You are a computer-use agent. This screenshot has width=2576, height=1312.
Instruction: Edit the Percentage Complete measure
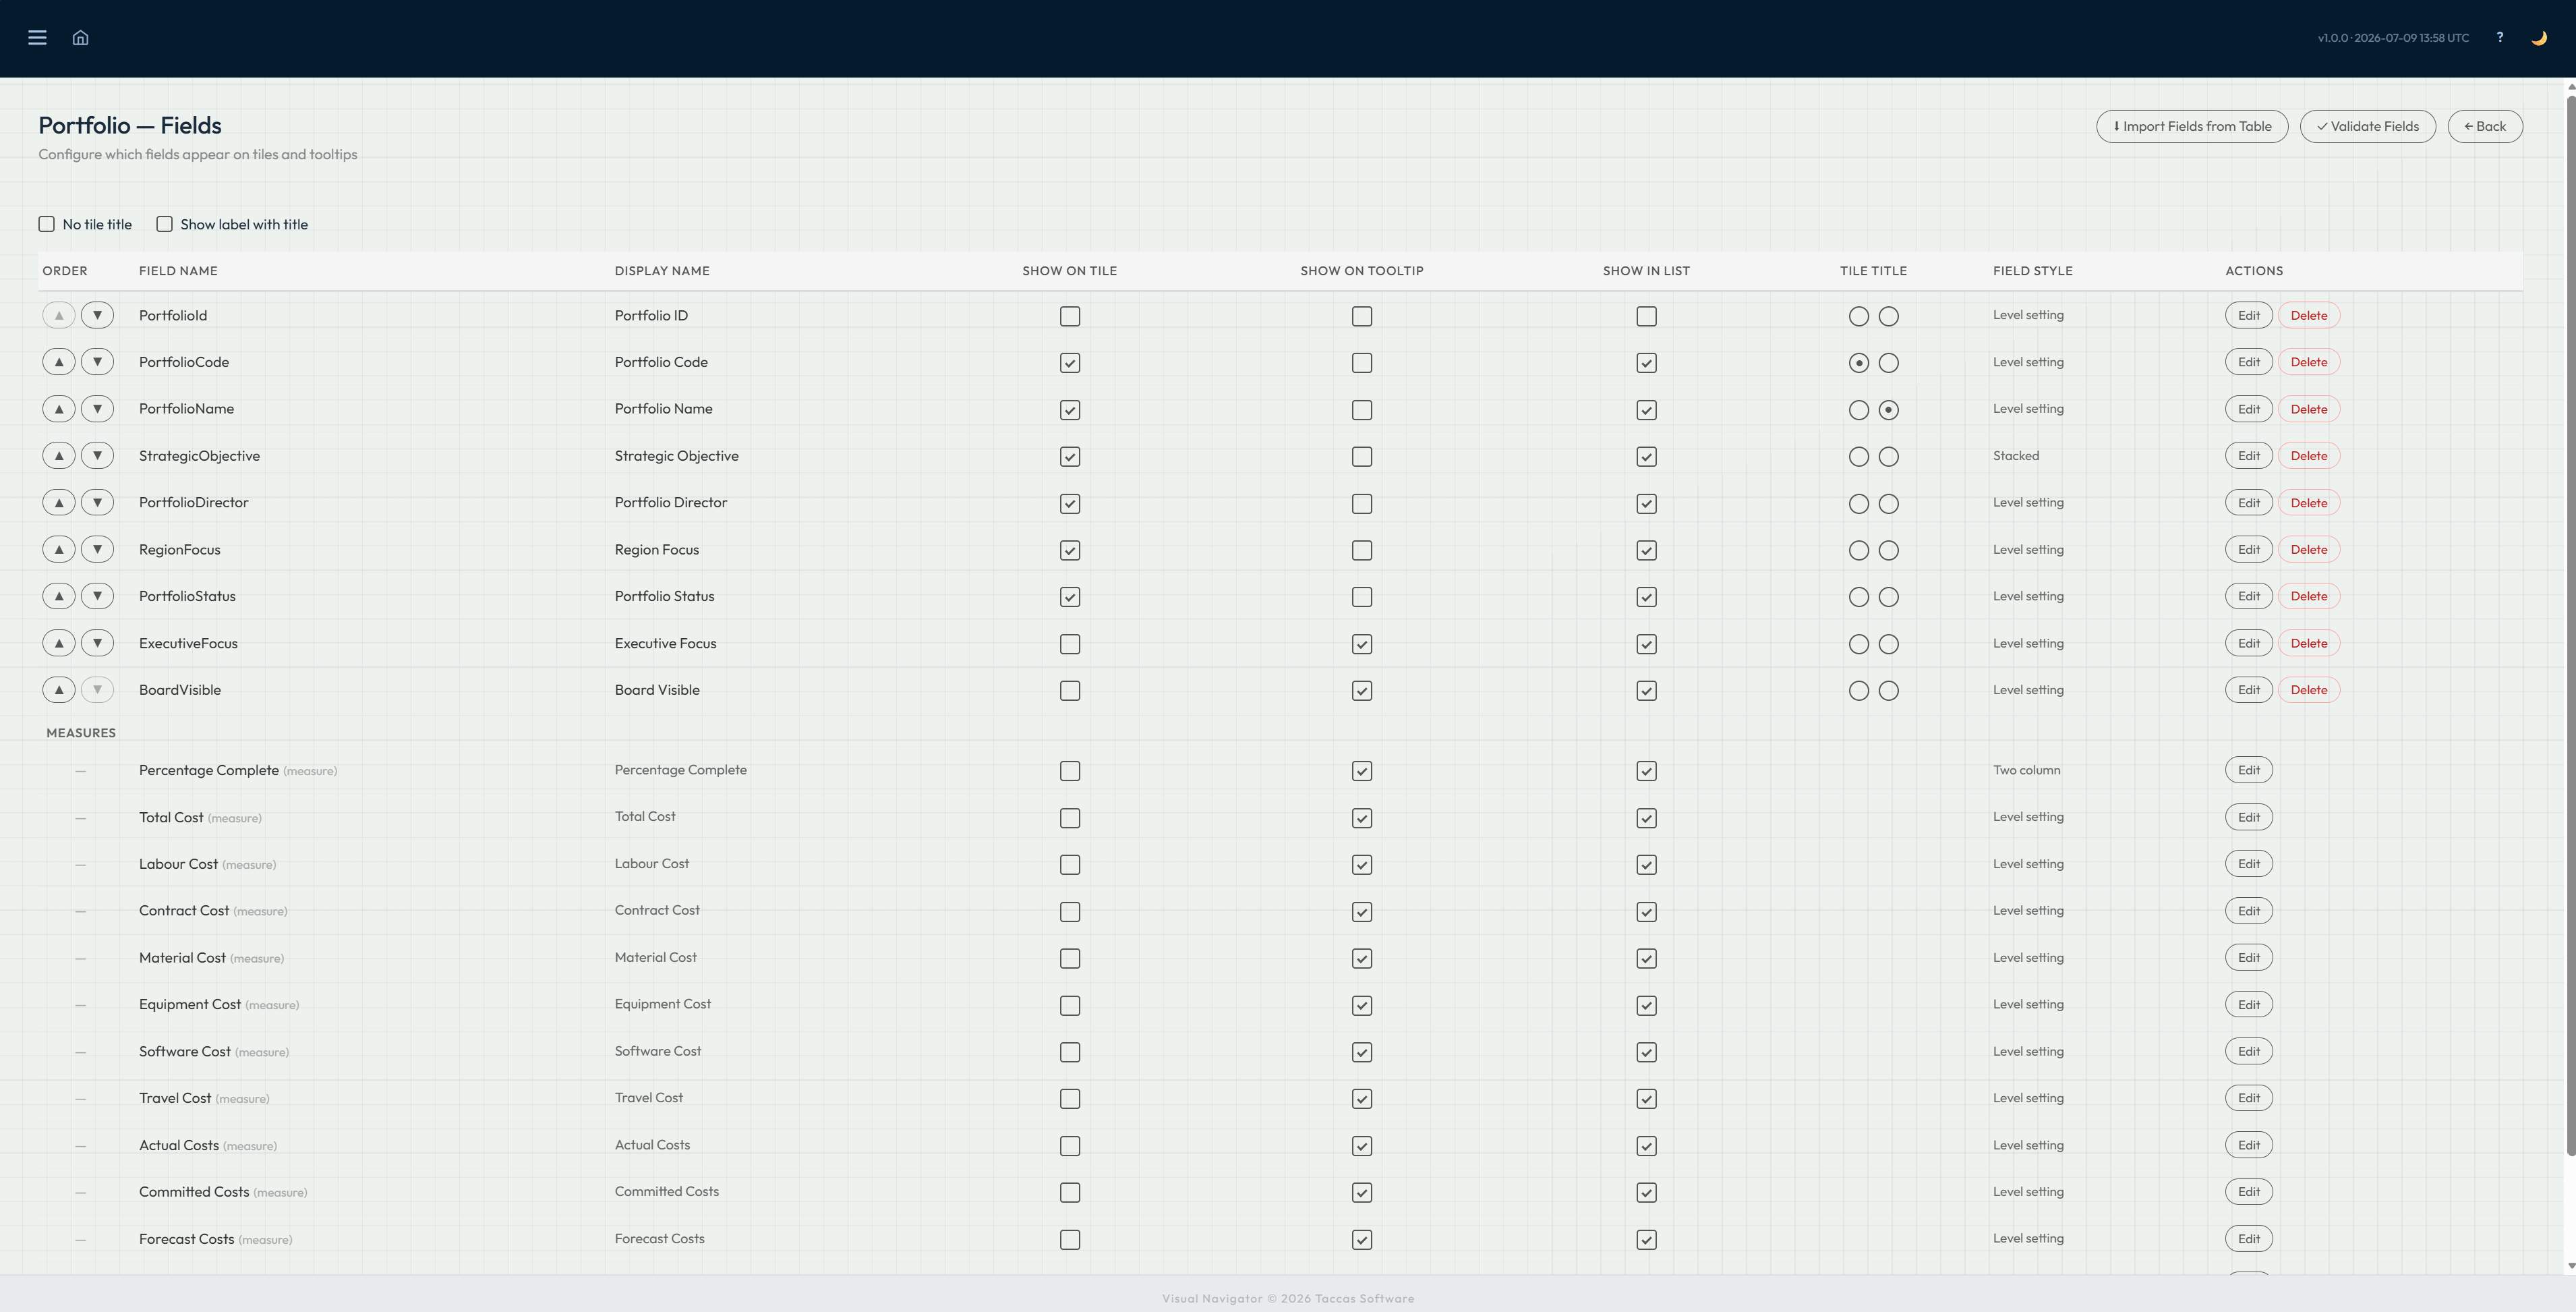tap(2249, 770)
